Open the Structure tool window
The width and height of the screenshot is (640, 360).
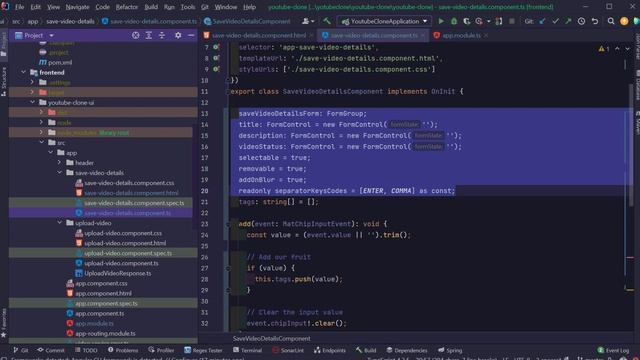pos(4,82)
